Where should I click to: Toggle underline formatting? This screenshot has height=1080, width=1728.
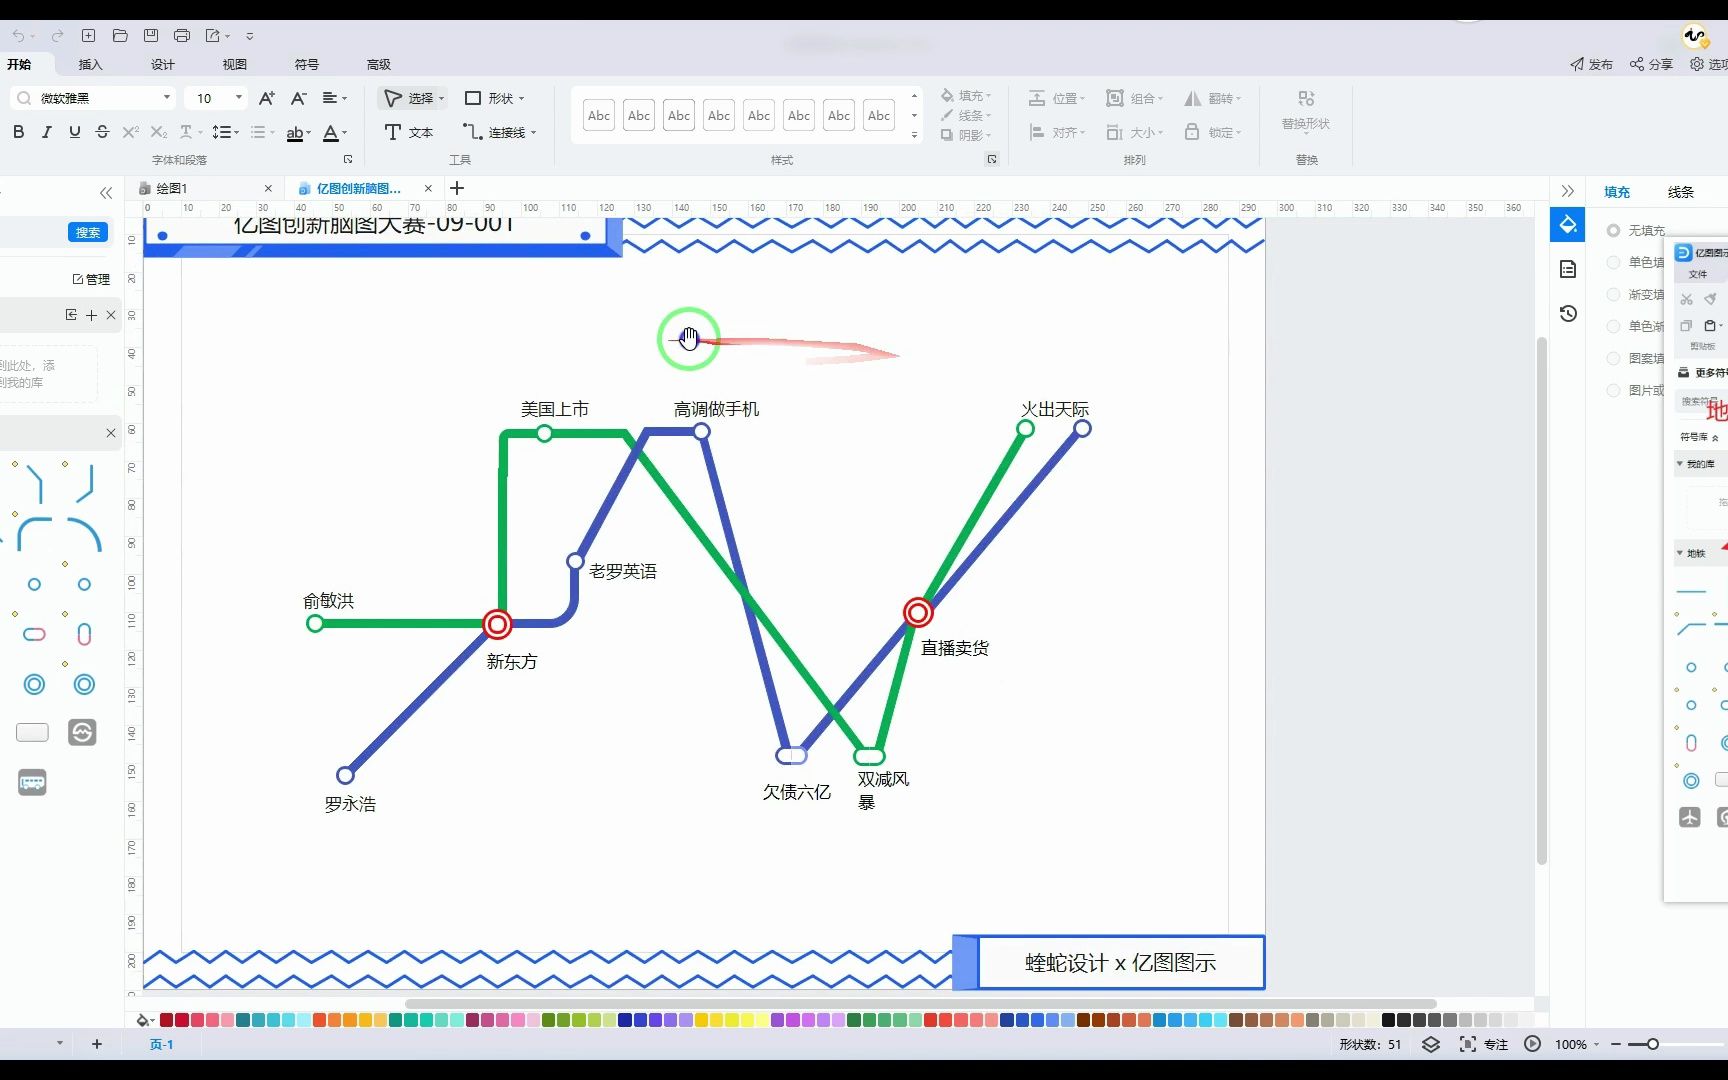(x=74, y=132)
